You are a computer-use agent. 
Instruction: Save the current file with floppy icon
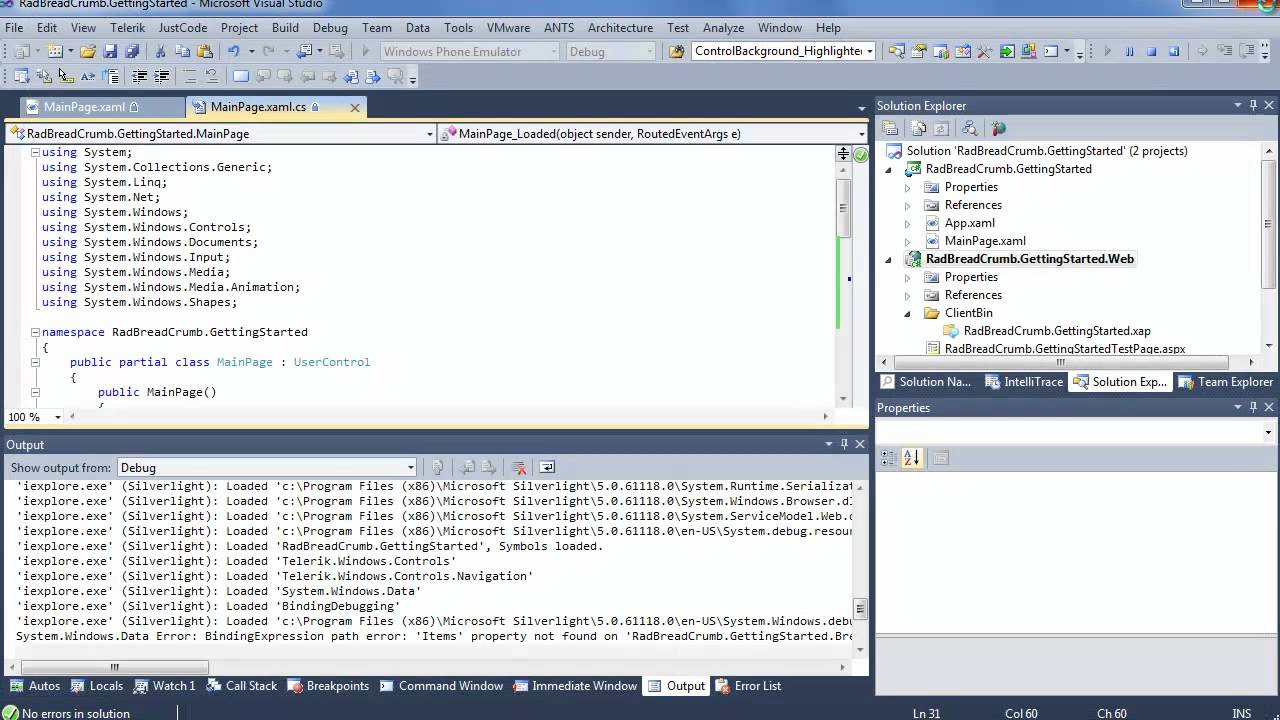(x=109, y=51)
